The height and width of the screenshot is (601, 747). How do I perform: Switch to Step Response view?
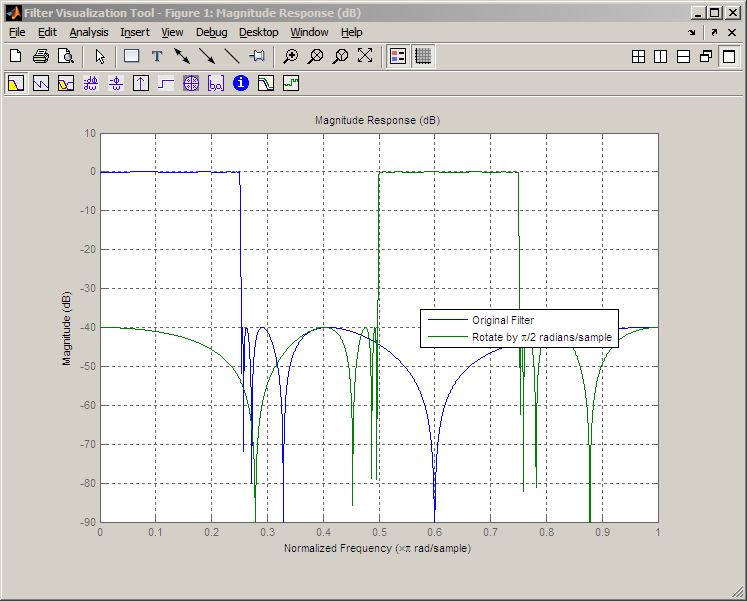click(166, 83)
